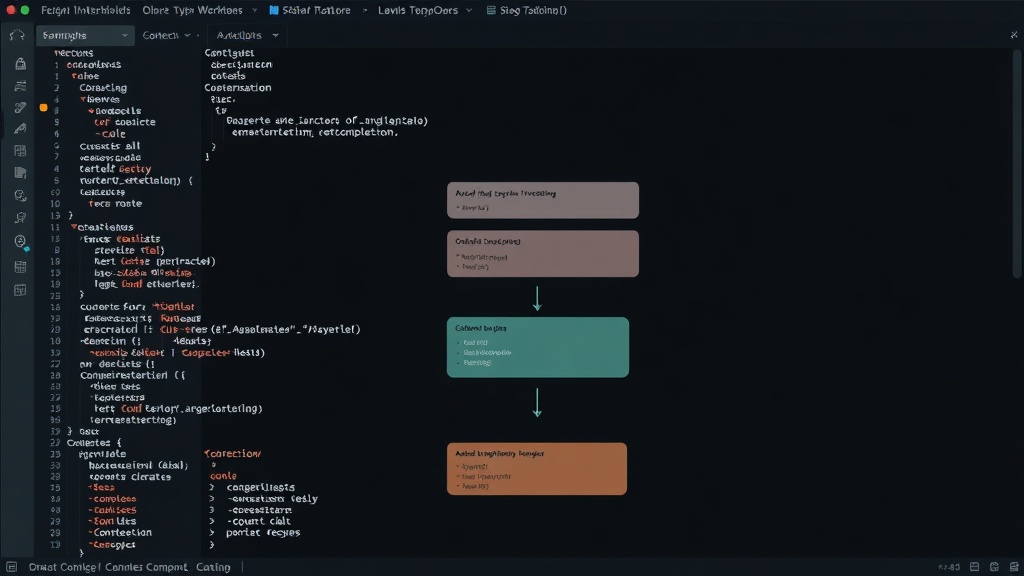Click the 'Colleotes {' line

pyautogui.click(x=94, y=442)
